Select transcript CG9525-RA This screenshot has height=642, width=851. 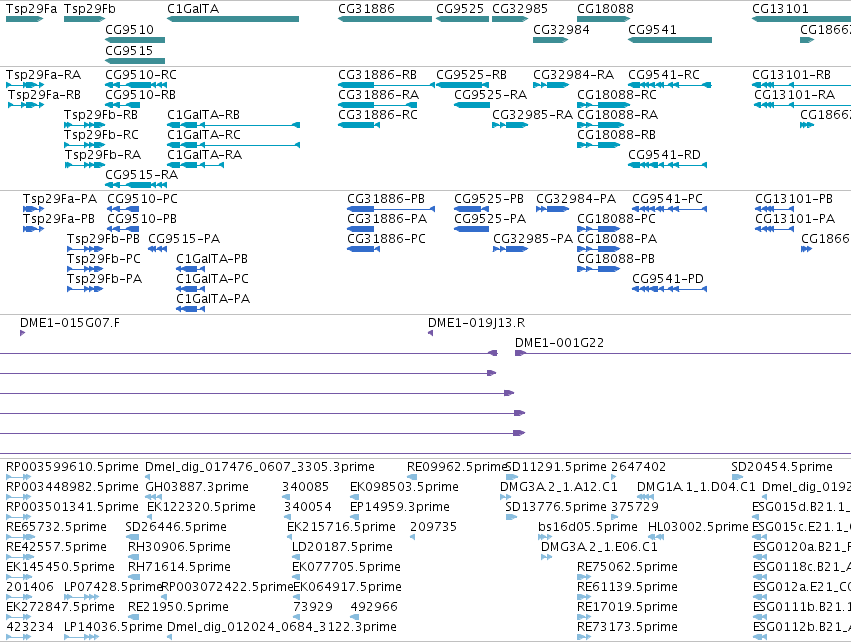(472, 105)
